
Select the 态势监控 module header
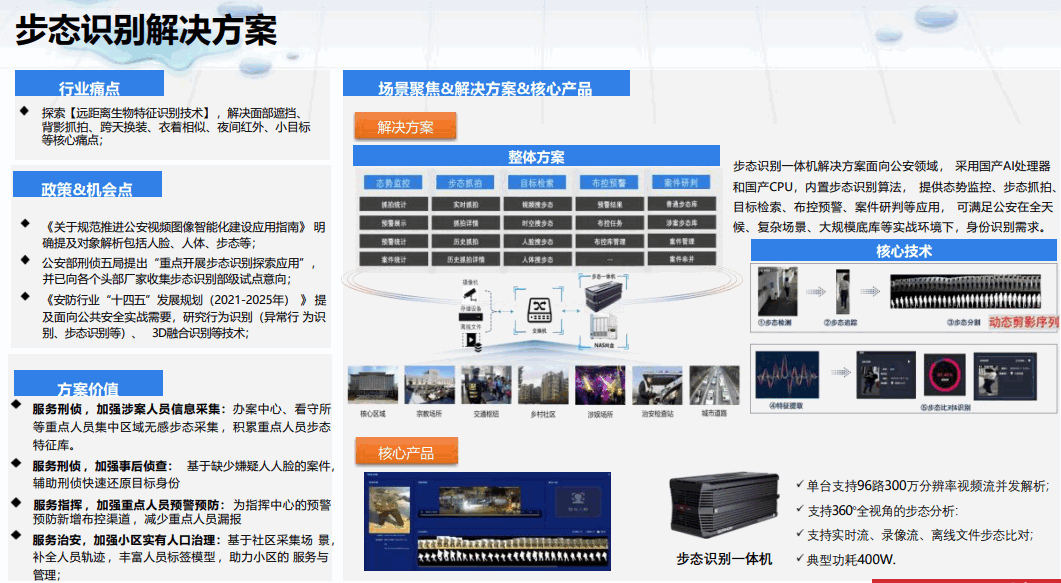(391, 183)
